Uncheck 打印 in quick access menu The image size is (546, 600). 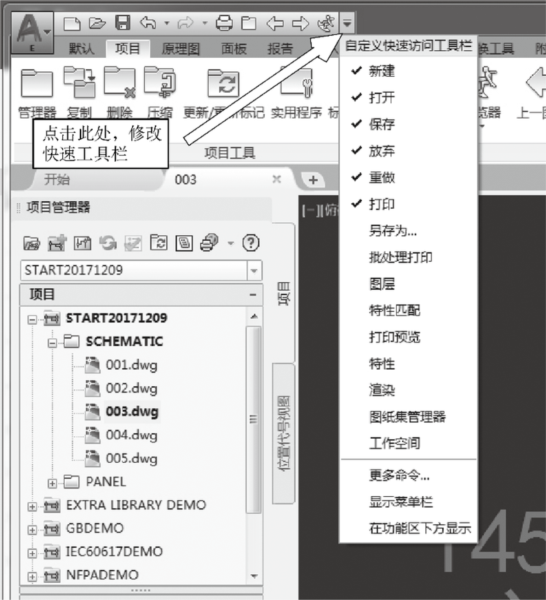[x=408, y=204]
